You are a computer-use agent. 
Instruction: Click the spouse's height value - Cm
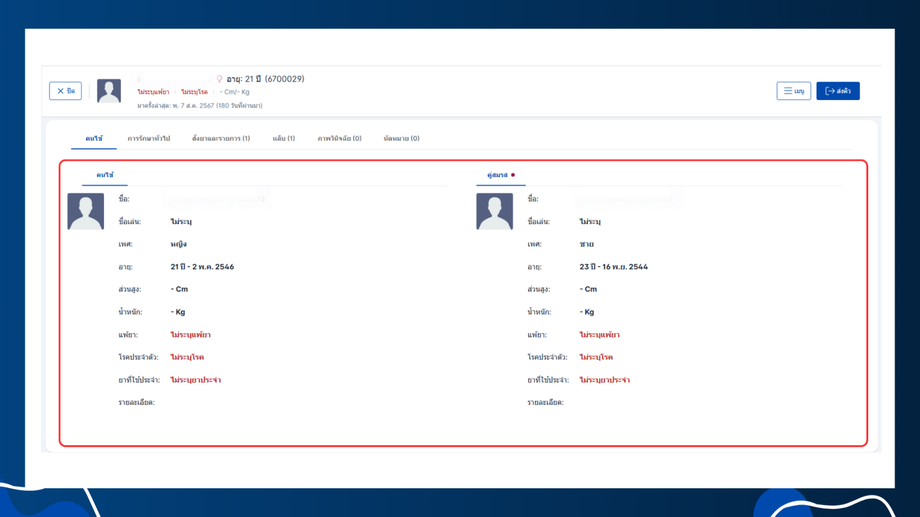click(588, 289)
